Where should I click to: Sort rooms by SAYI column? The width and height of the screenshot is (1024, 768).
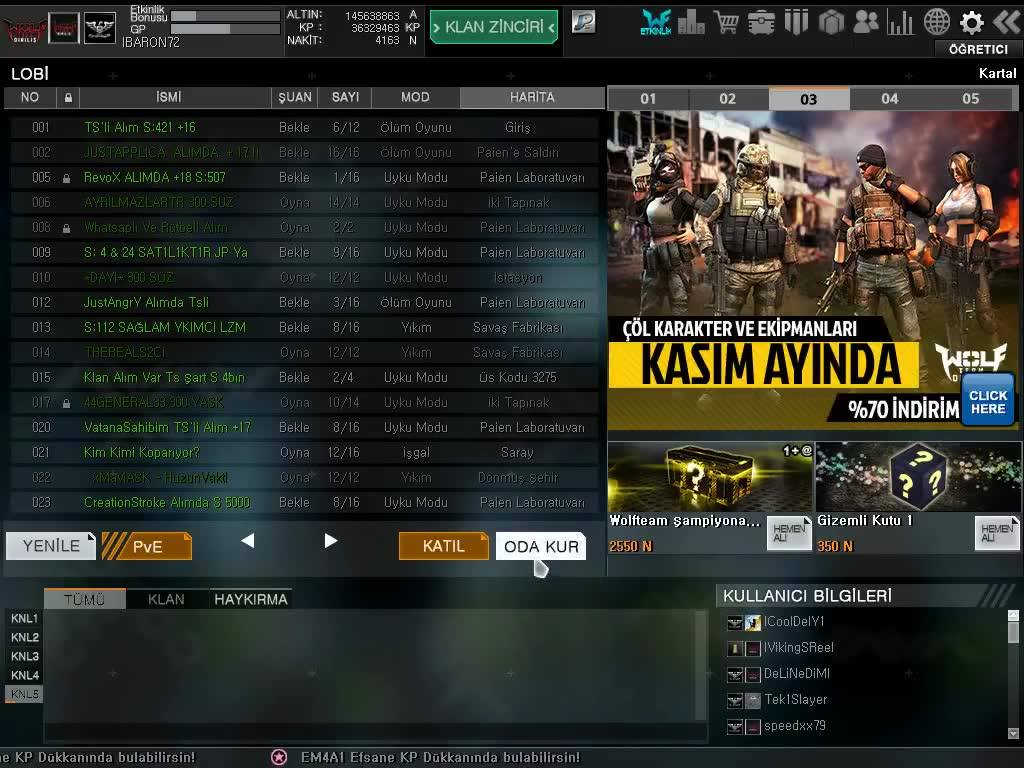click(x=345, y=97)
